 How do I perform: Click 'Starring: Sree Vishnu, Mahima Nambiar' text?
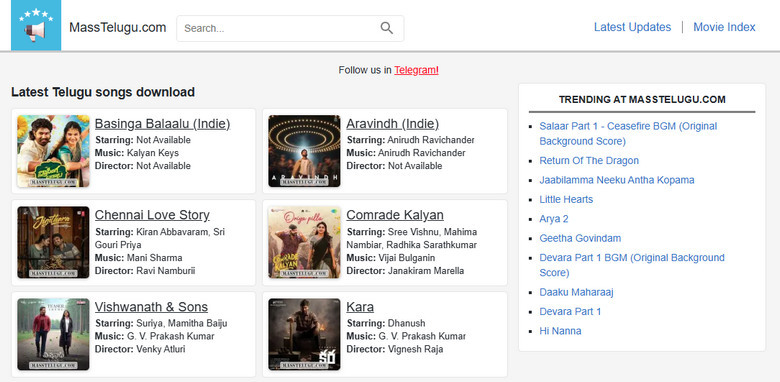[412, 238]
